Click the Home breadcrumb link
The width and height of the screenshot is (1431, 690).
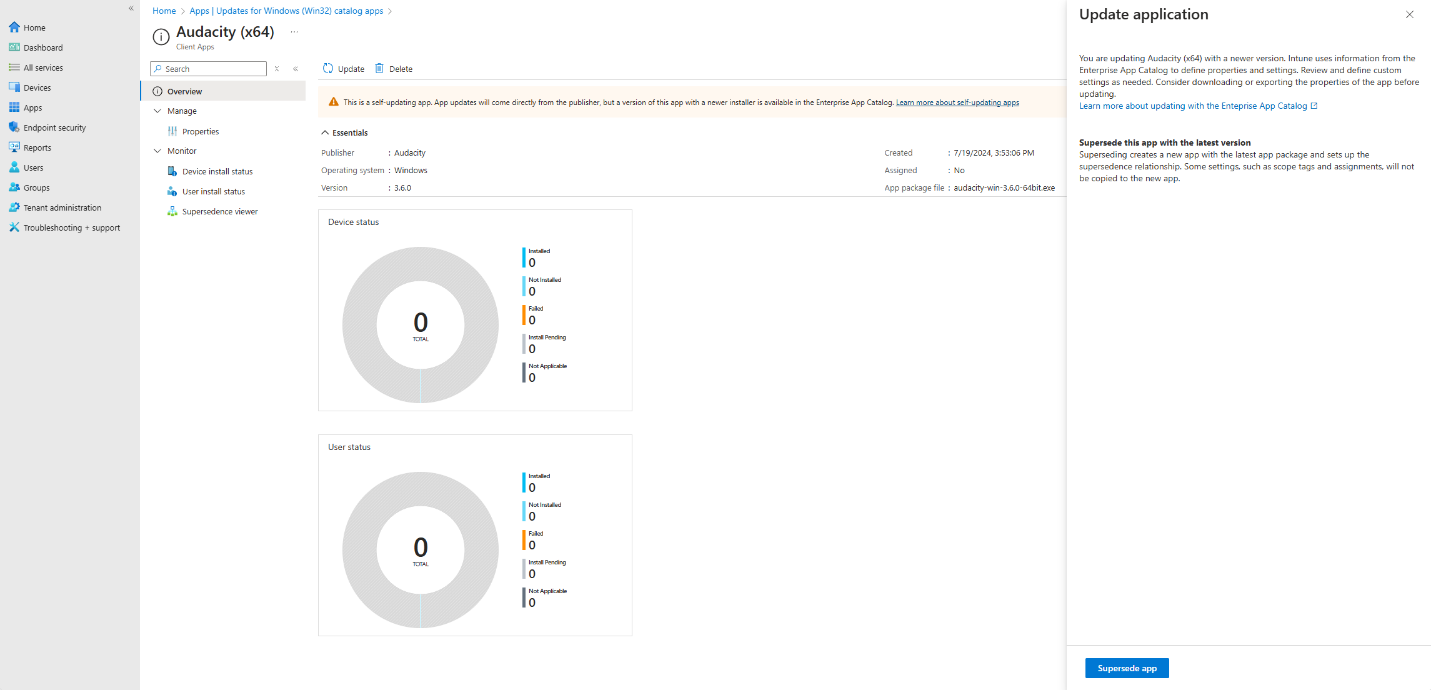(164, 11)
